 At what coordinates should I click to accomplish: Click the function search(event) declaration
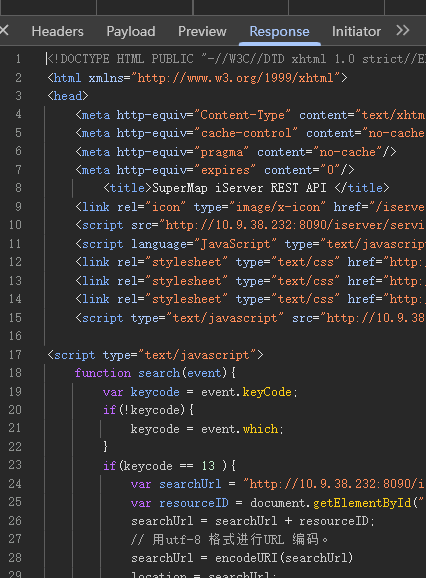pyautogui.click(x=155, y=373)
